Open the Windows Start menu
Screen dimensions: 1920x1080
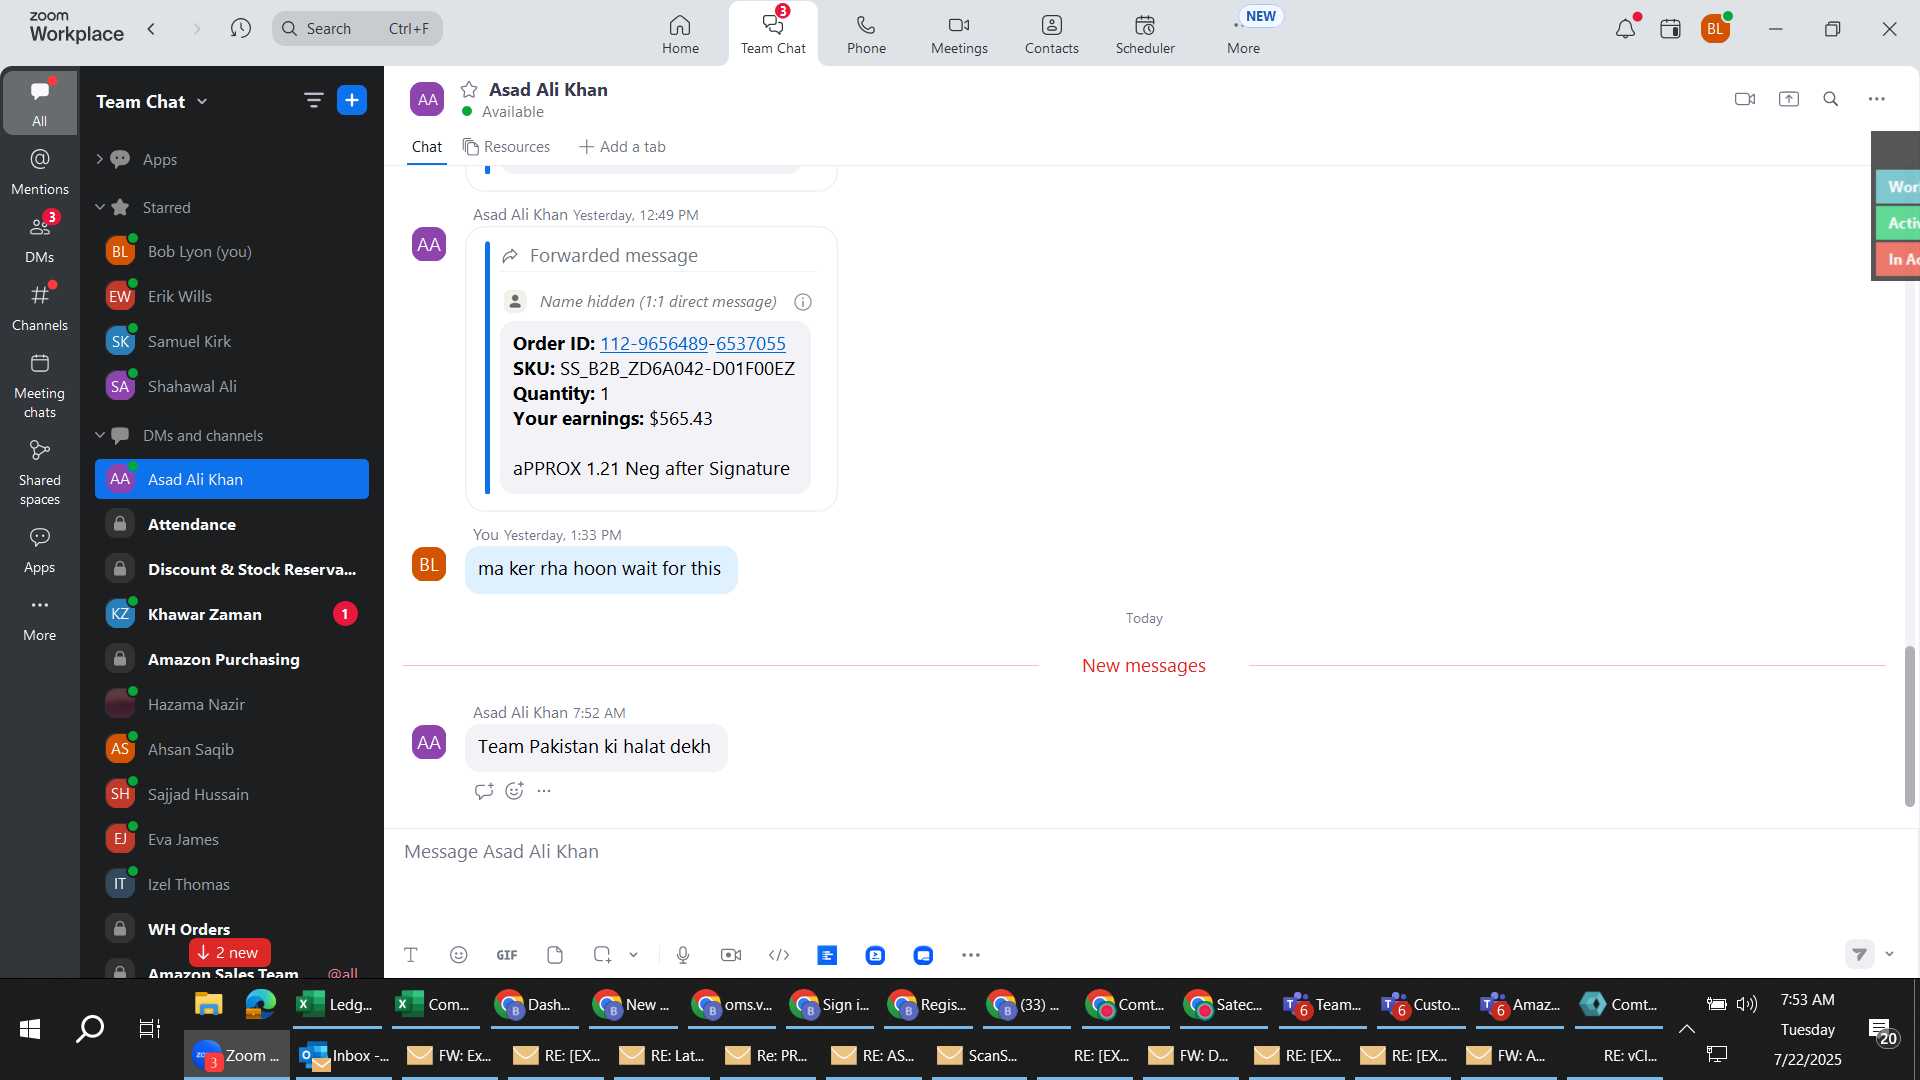30,1028
